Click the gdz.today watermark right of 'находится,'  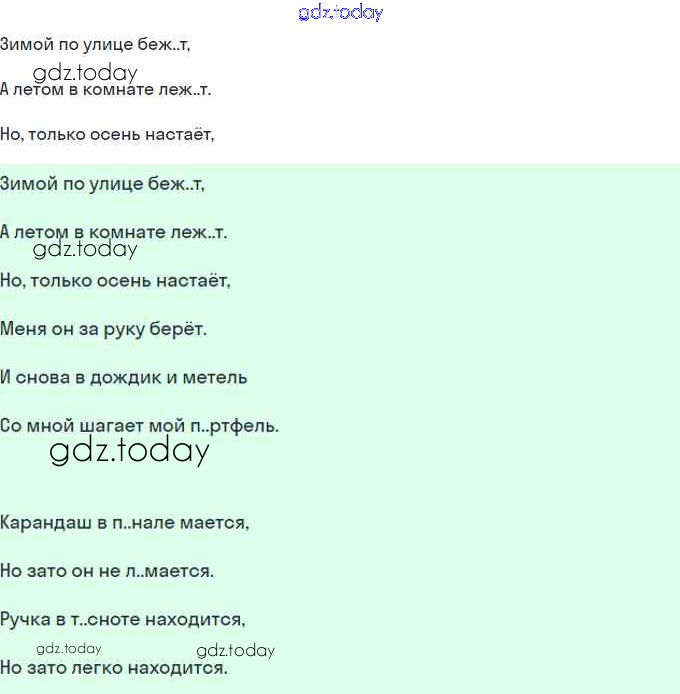click(x=235, y=651)
